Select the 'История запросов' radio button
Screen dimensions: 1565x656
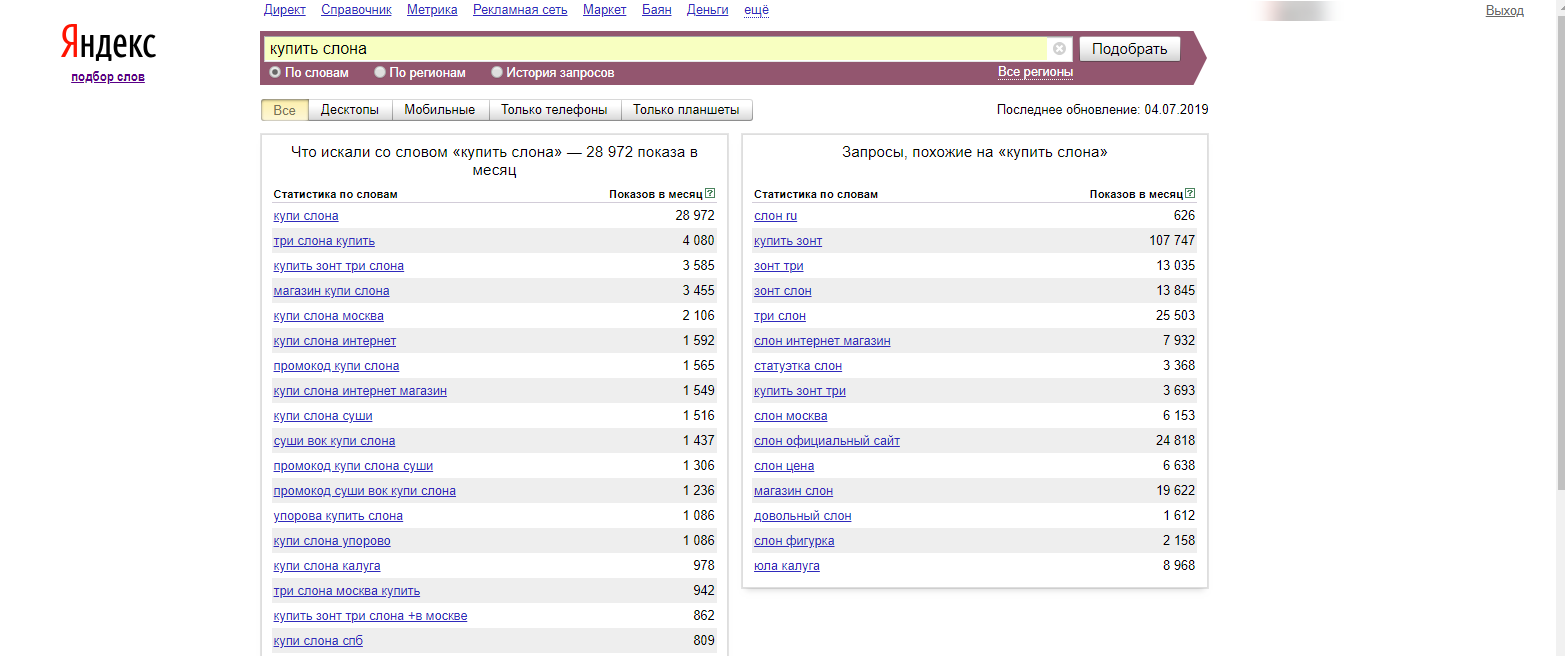tap(497, 72)
